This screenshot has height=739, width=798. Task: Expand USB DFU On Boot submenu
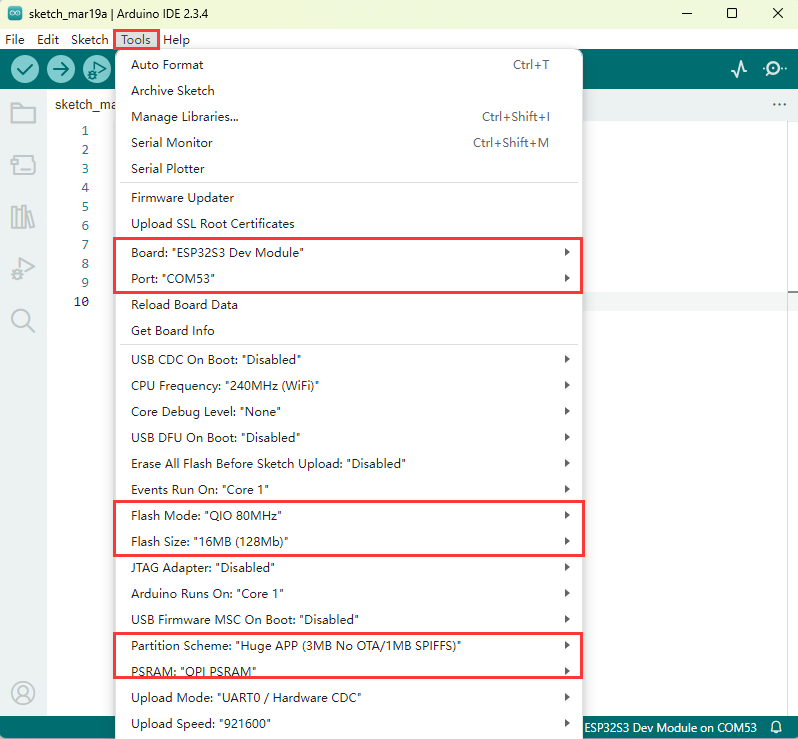(349, 437)
